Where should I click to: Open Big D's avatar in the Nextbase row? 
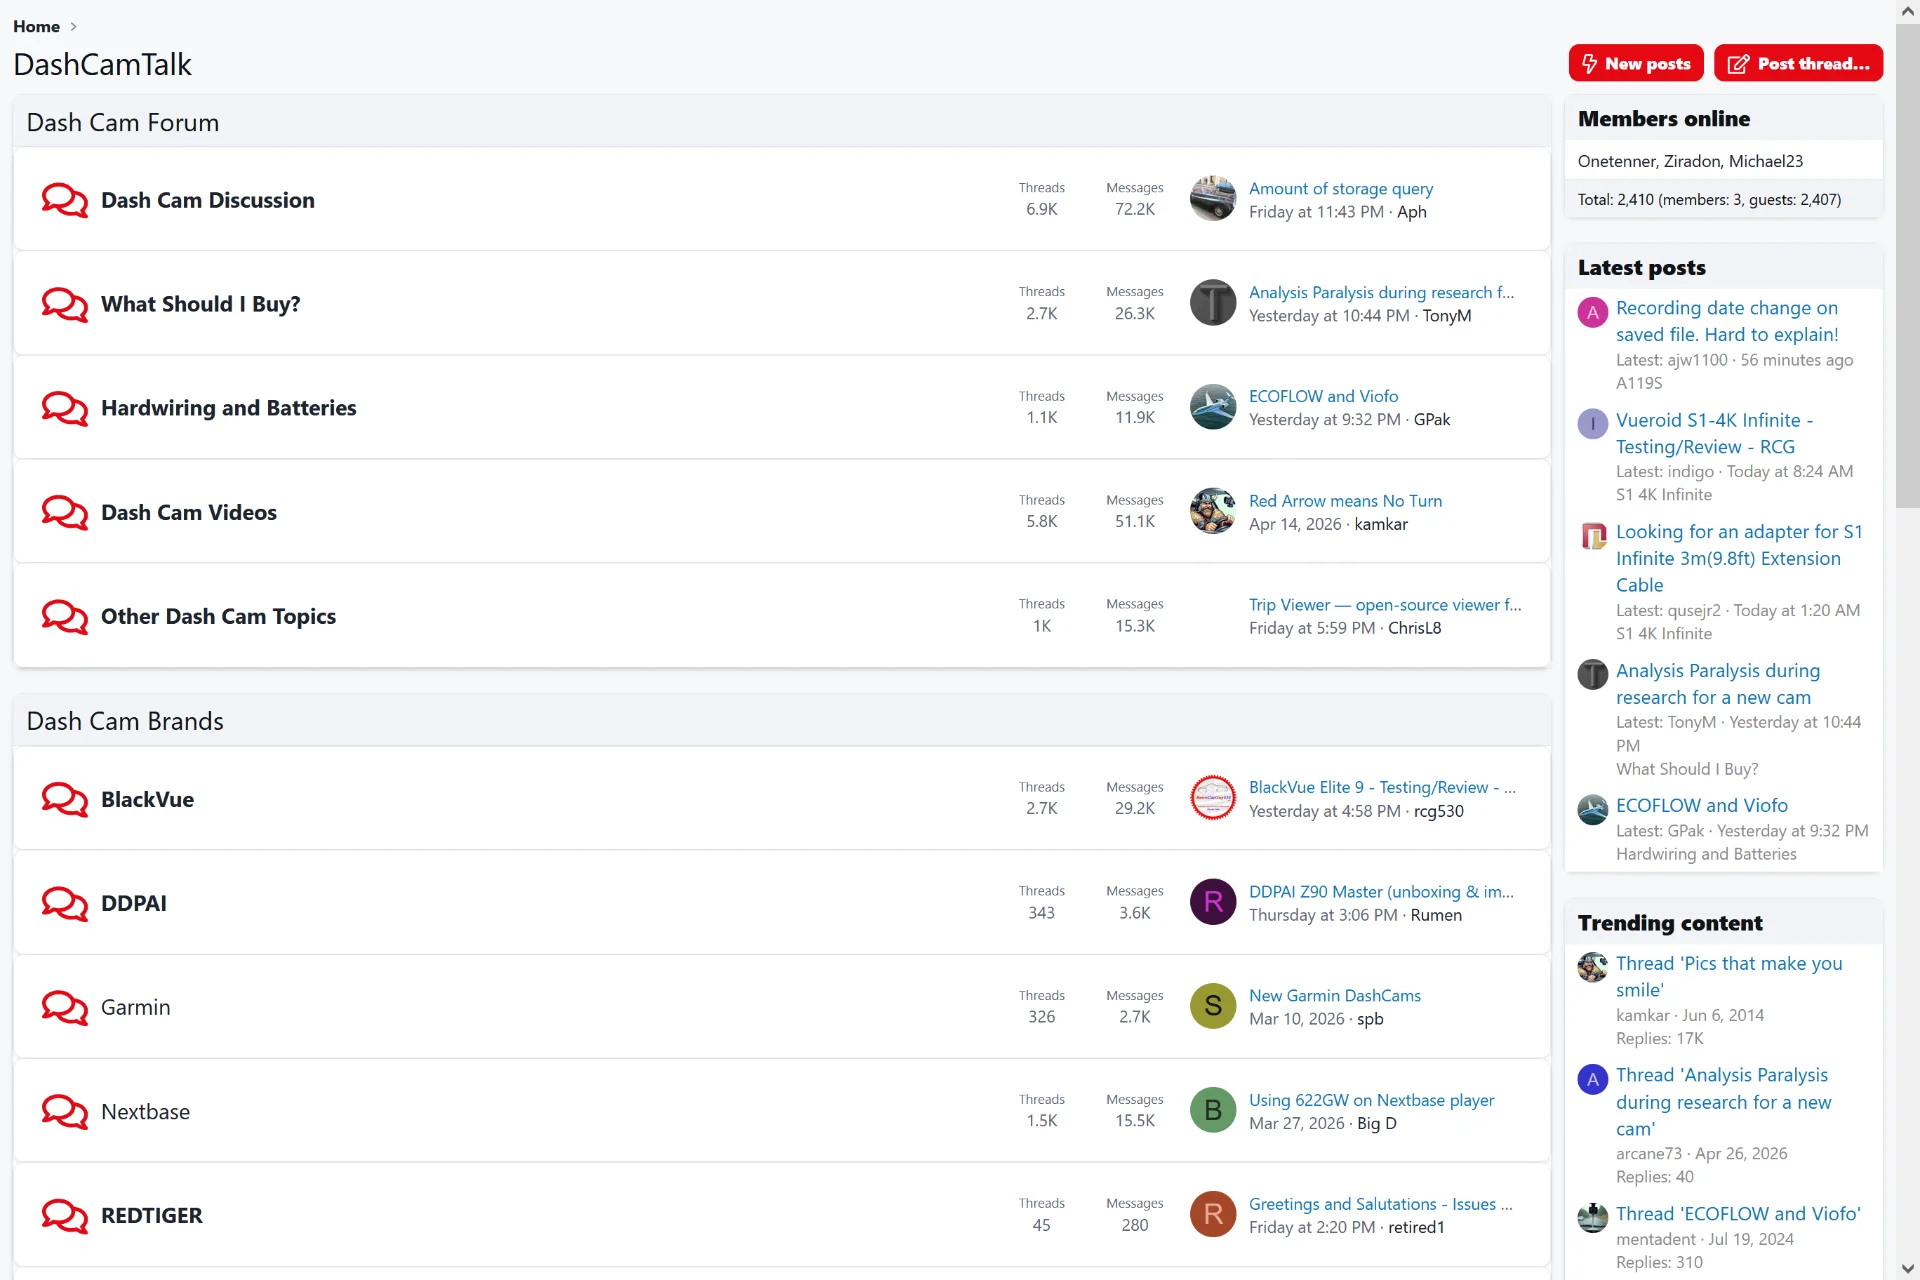(1213, 1110)
